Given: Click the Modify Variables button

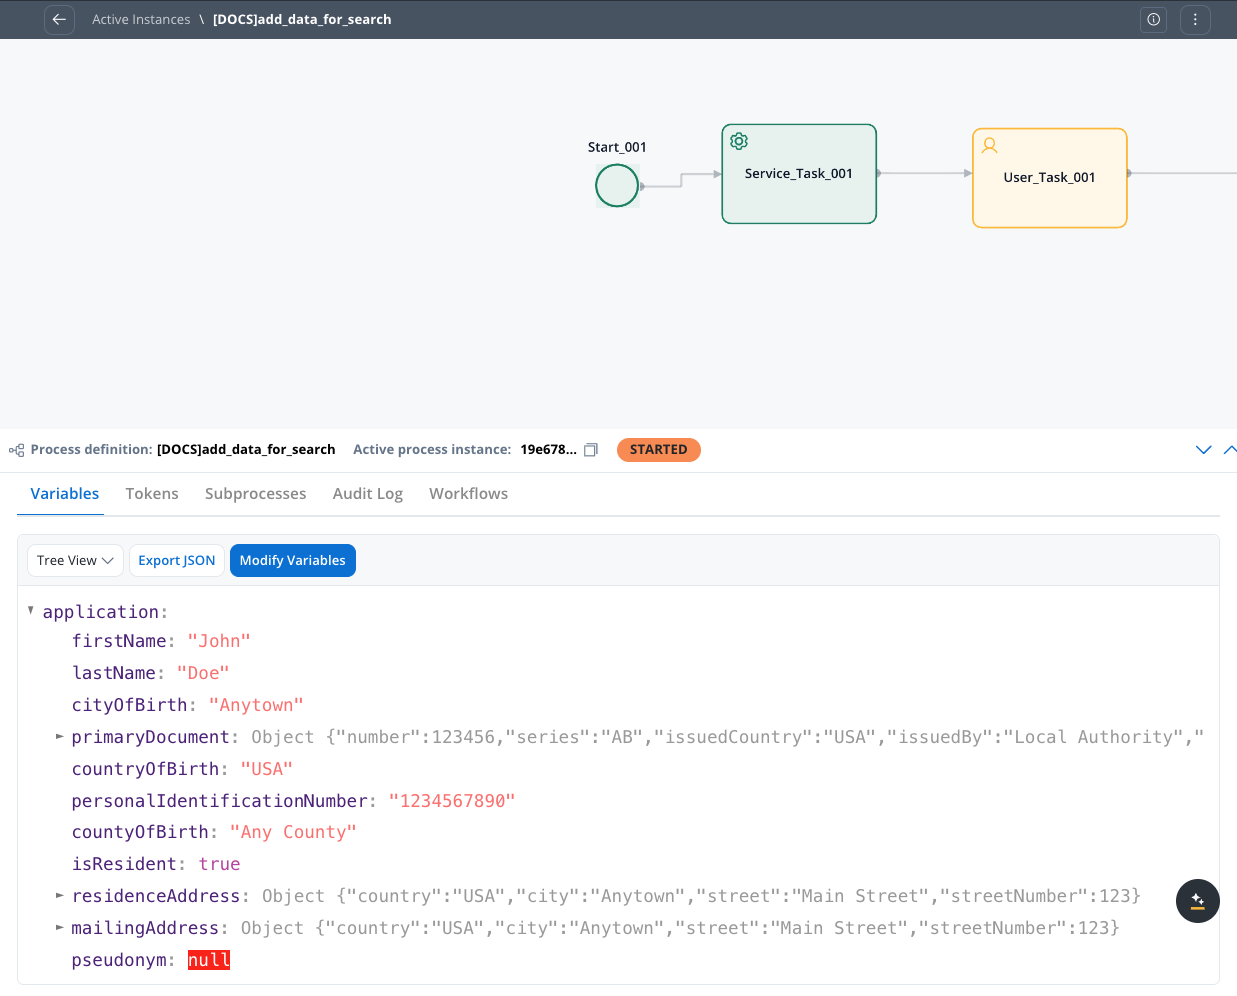Looking at the screenshot, I should 292,560.
